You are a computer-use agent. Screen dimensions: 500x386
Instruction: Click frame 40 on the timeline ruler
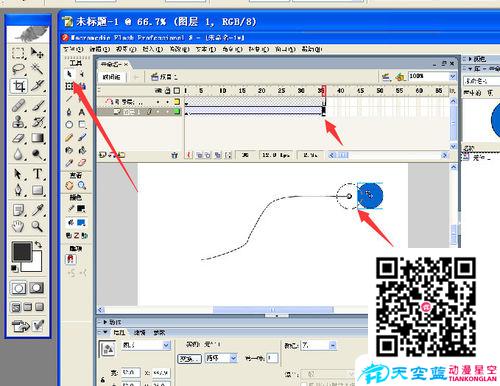coord(340,90)
